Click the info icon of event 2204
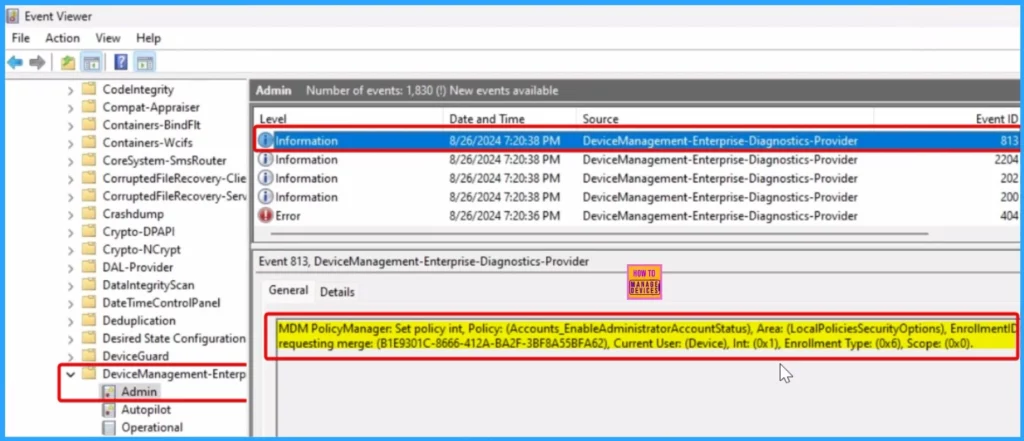This screenshot has height=441, width=1024. pyautogui.click(x=266, y=159)
